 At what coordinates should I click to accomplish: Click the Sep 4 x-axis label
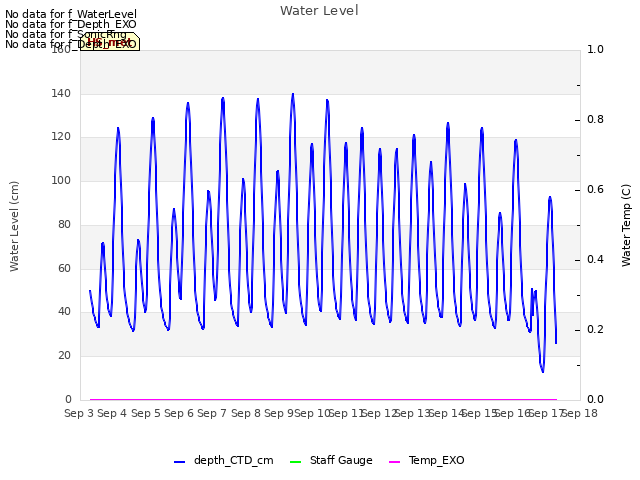pyautogui.click(x=112, y=413)
